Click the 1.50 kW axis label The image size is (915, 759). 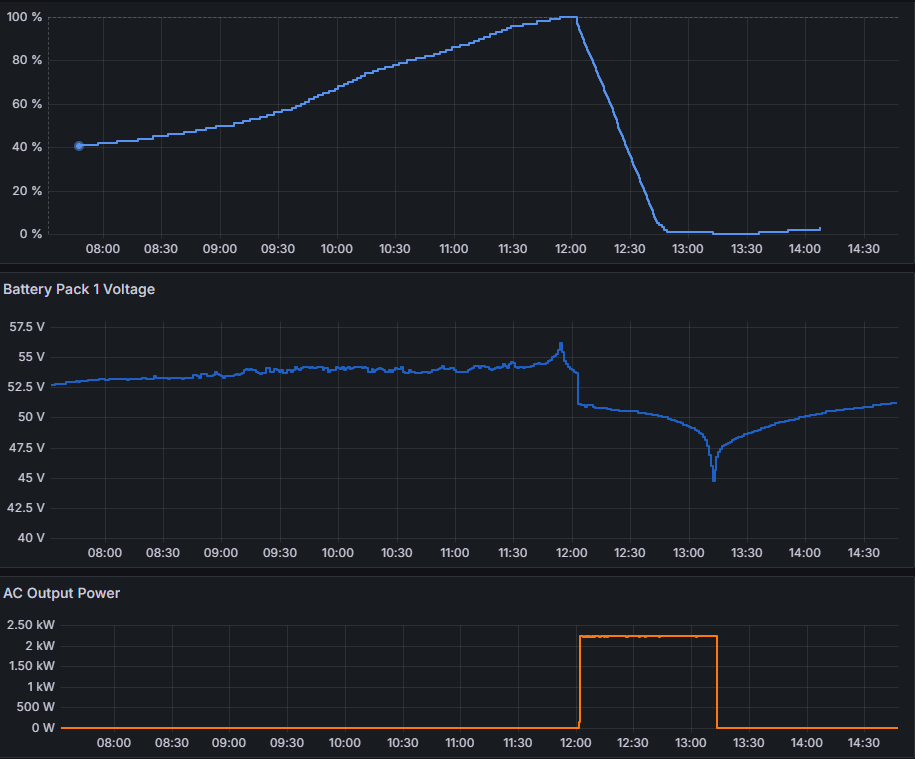tap(32, 666)
